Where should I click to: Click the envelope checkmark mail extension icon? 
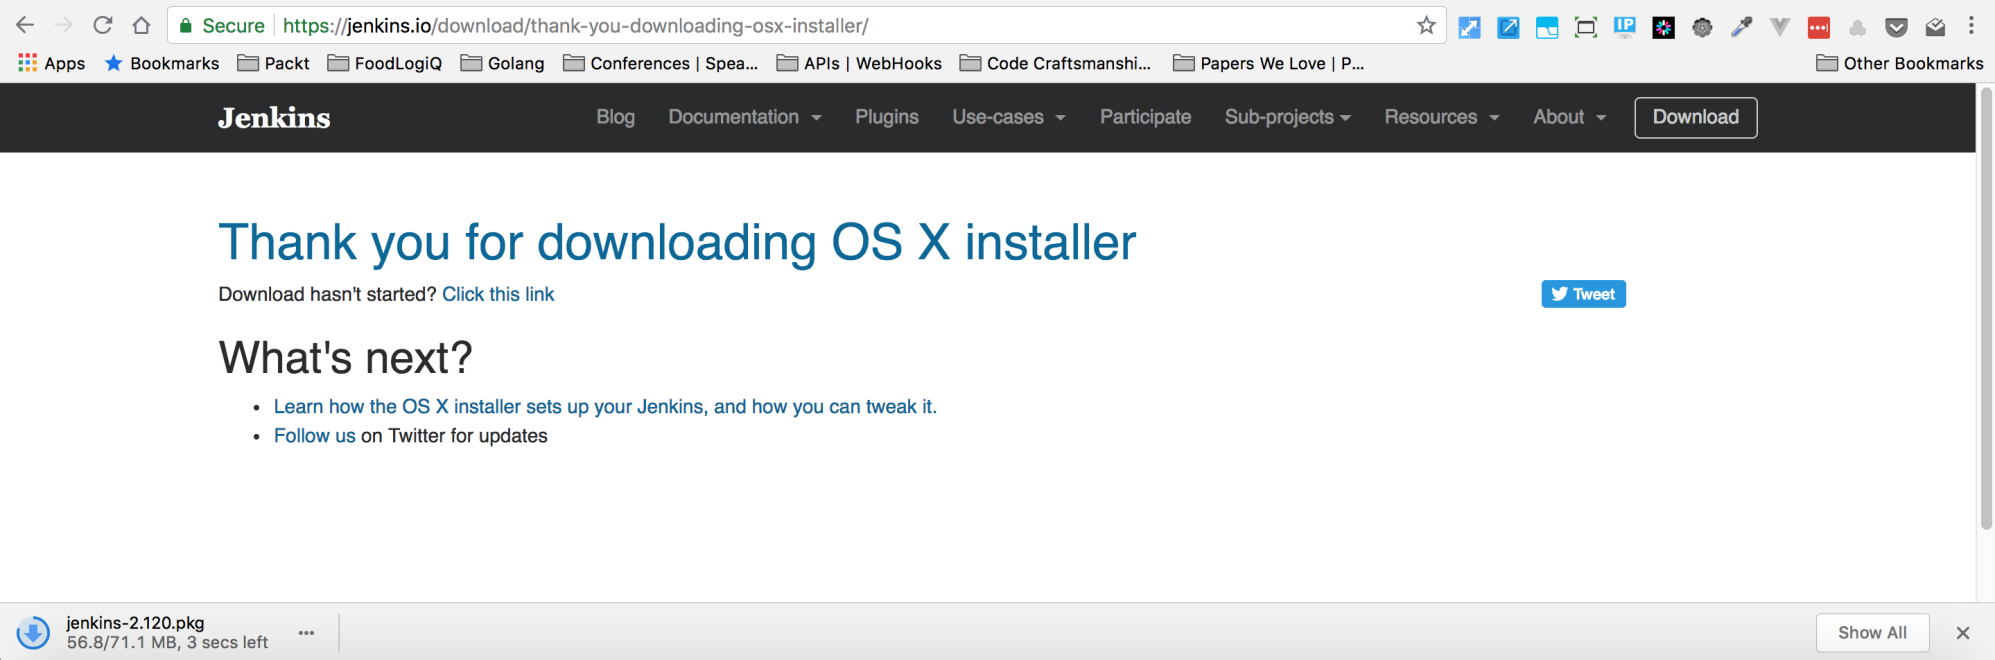point(1935,28)
